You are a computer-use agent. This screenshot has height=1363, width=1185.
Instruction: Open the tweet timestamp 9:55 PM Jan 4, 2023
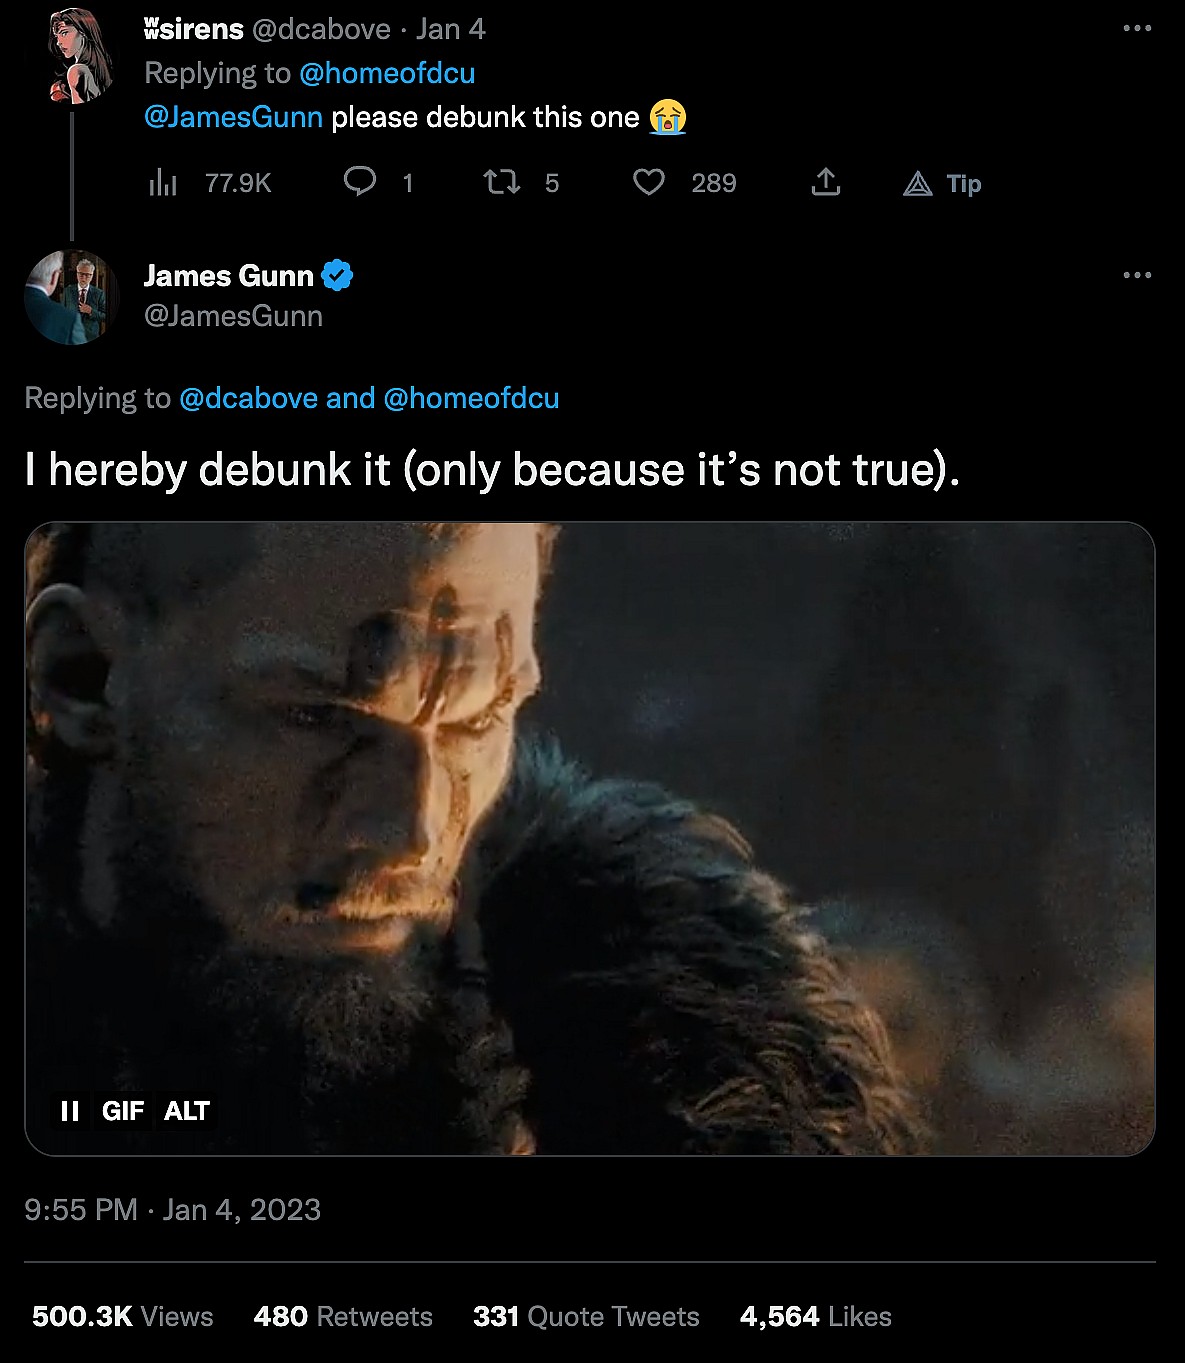pyautogui.click(x=172, y=1210)
